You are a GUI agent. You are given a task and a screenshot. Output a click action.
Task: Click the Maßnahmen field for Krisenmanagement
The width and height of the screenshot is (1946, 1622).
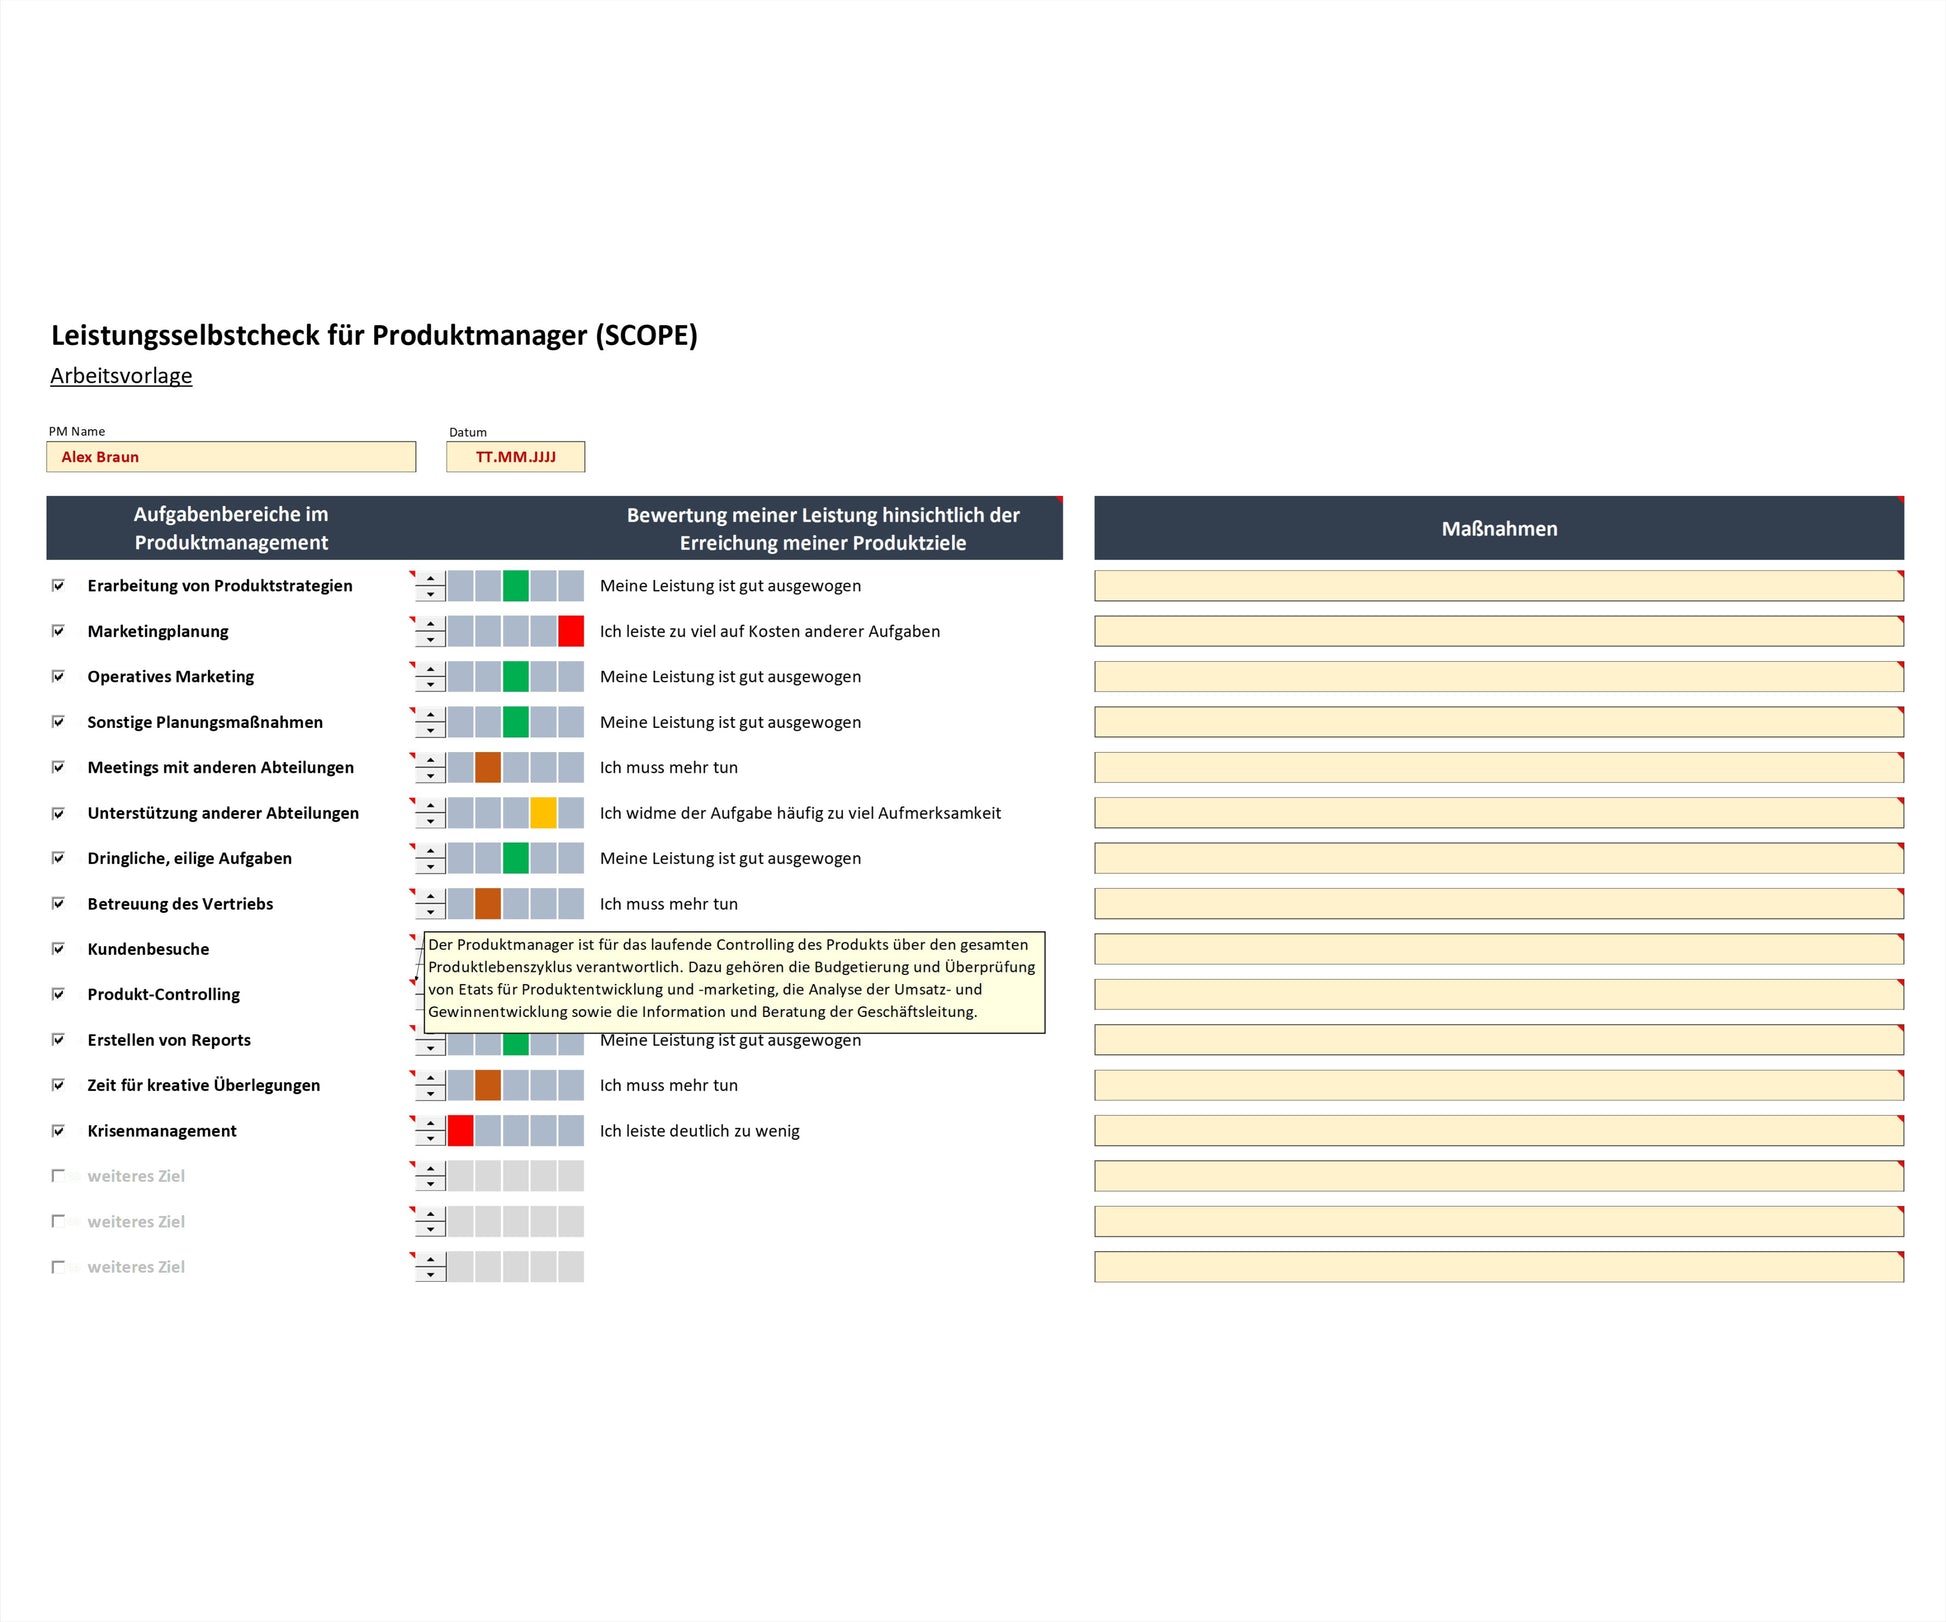pyautogui.click(x=1499, y=1131)
